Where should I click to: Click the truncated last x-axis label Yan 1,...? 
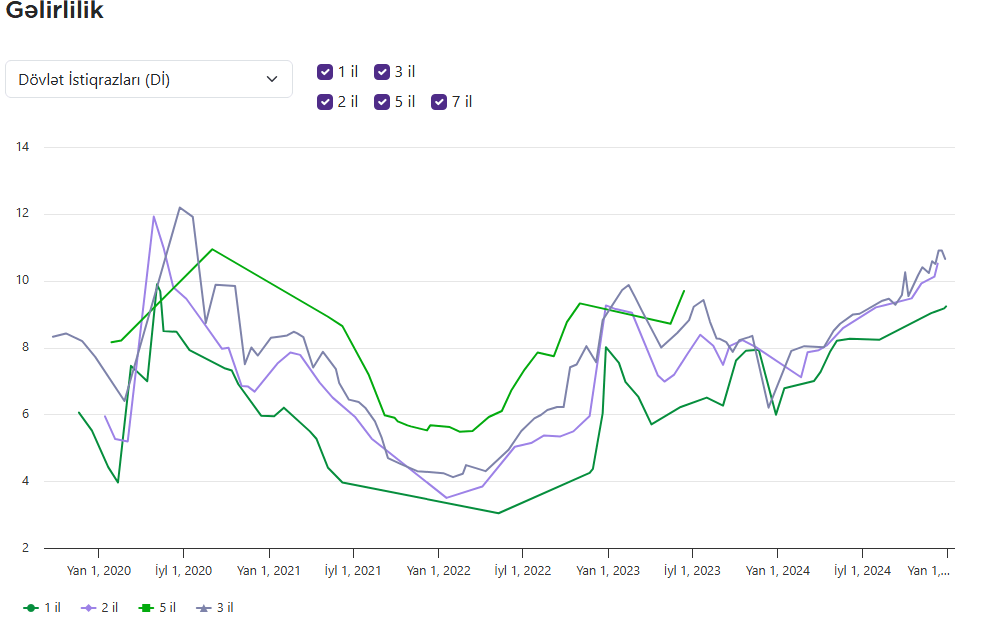click(928, 571)
